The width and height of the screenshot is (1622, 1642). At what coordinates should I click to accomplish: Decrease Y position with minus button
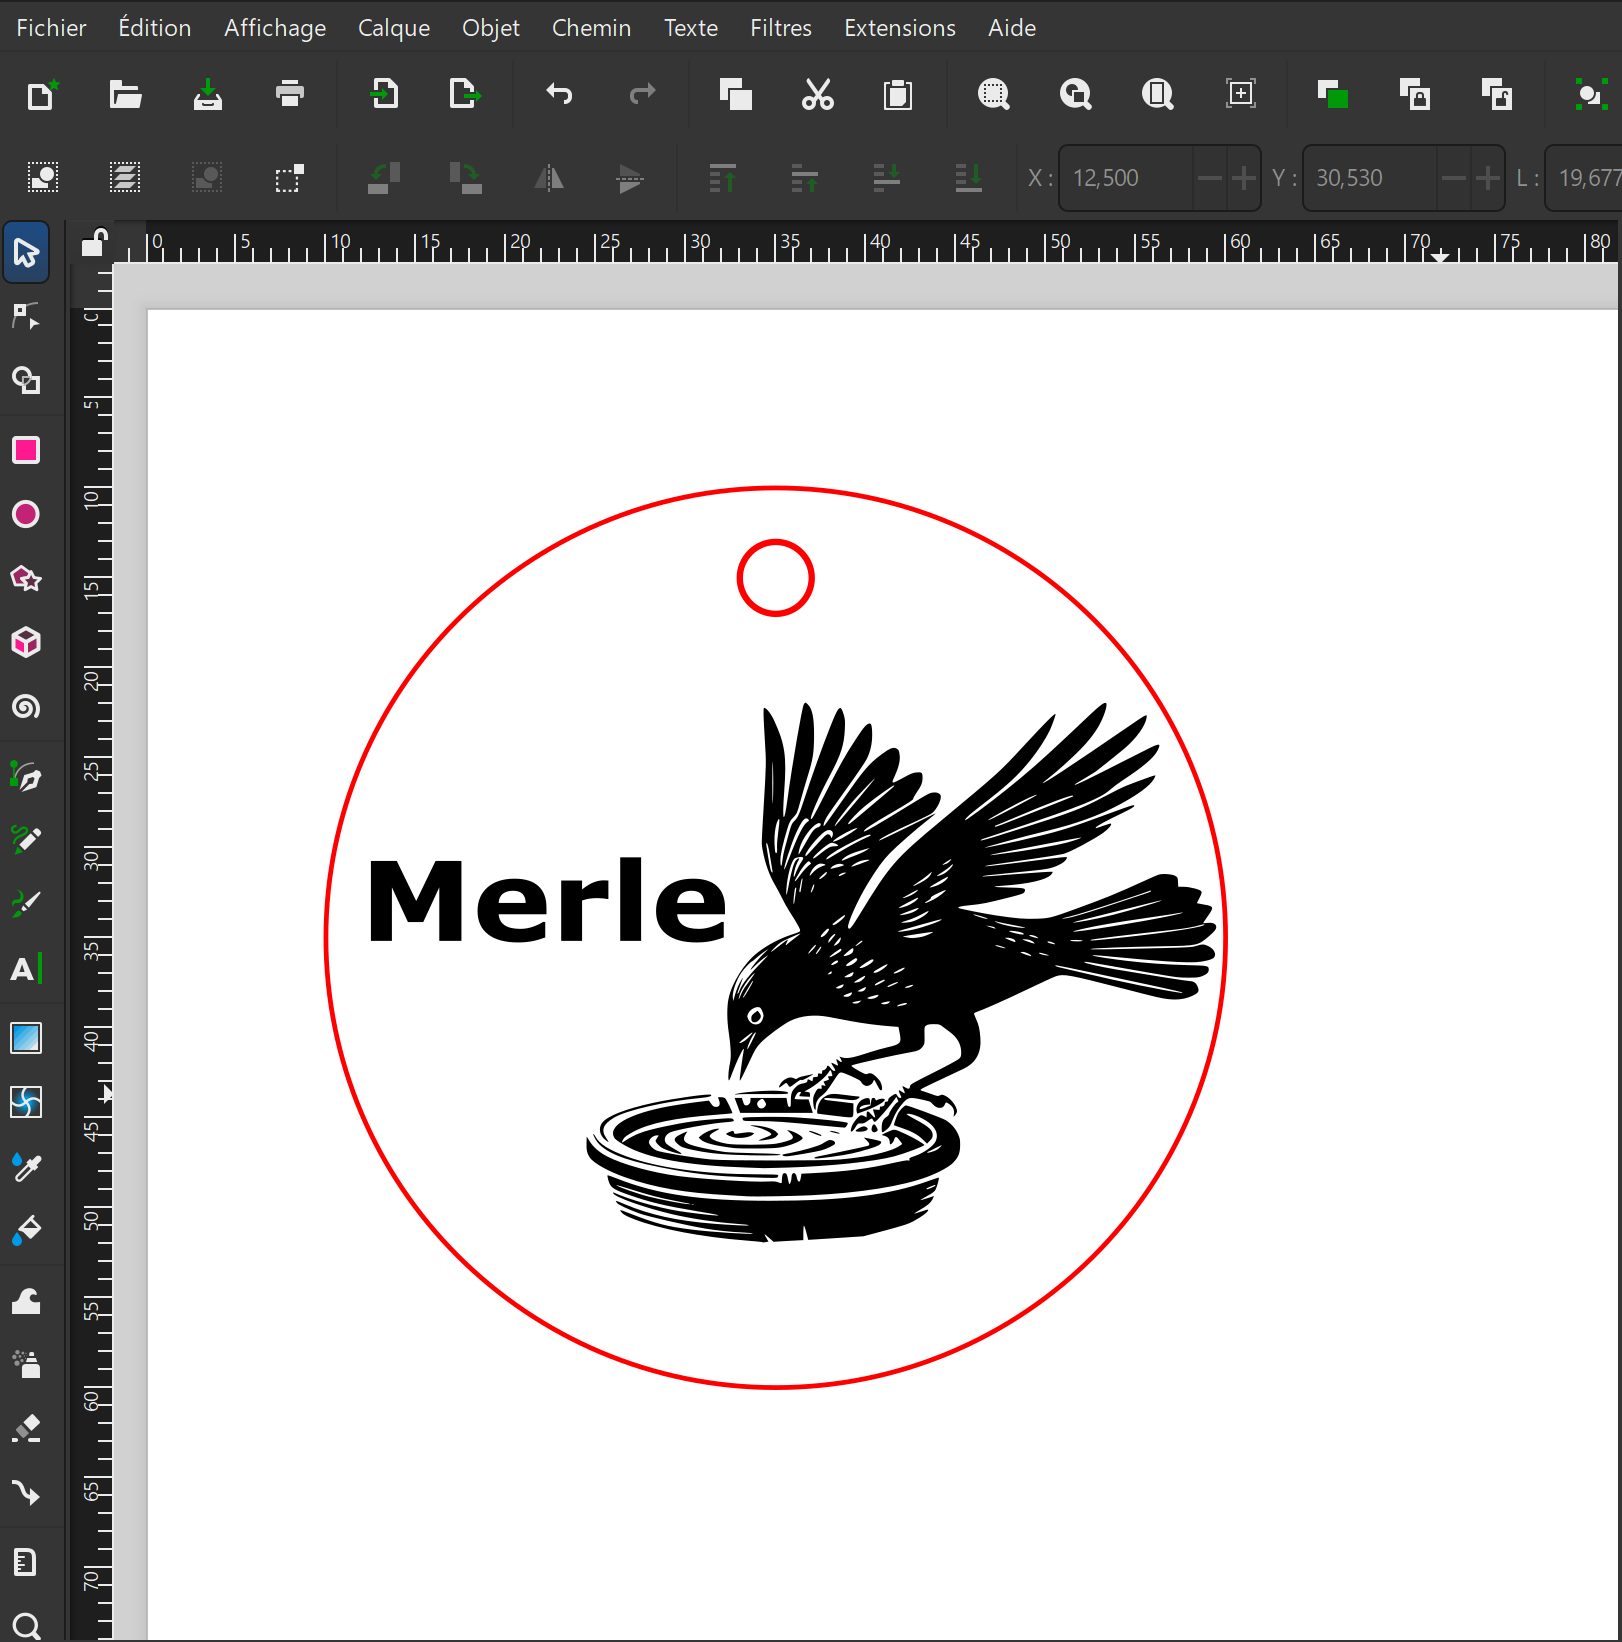coord(1454,178)
